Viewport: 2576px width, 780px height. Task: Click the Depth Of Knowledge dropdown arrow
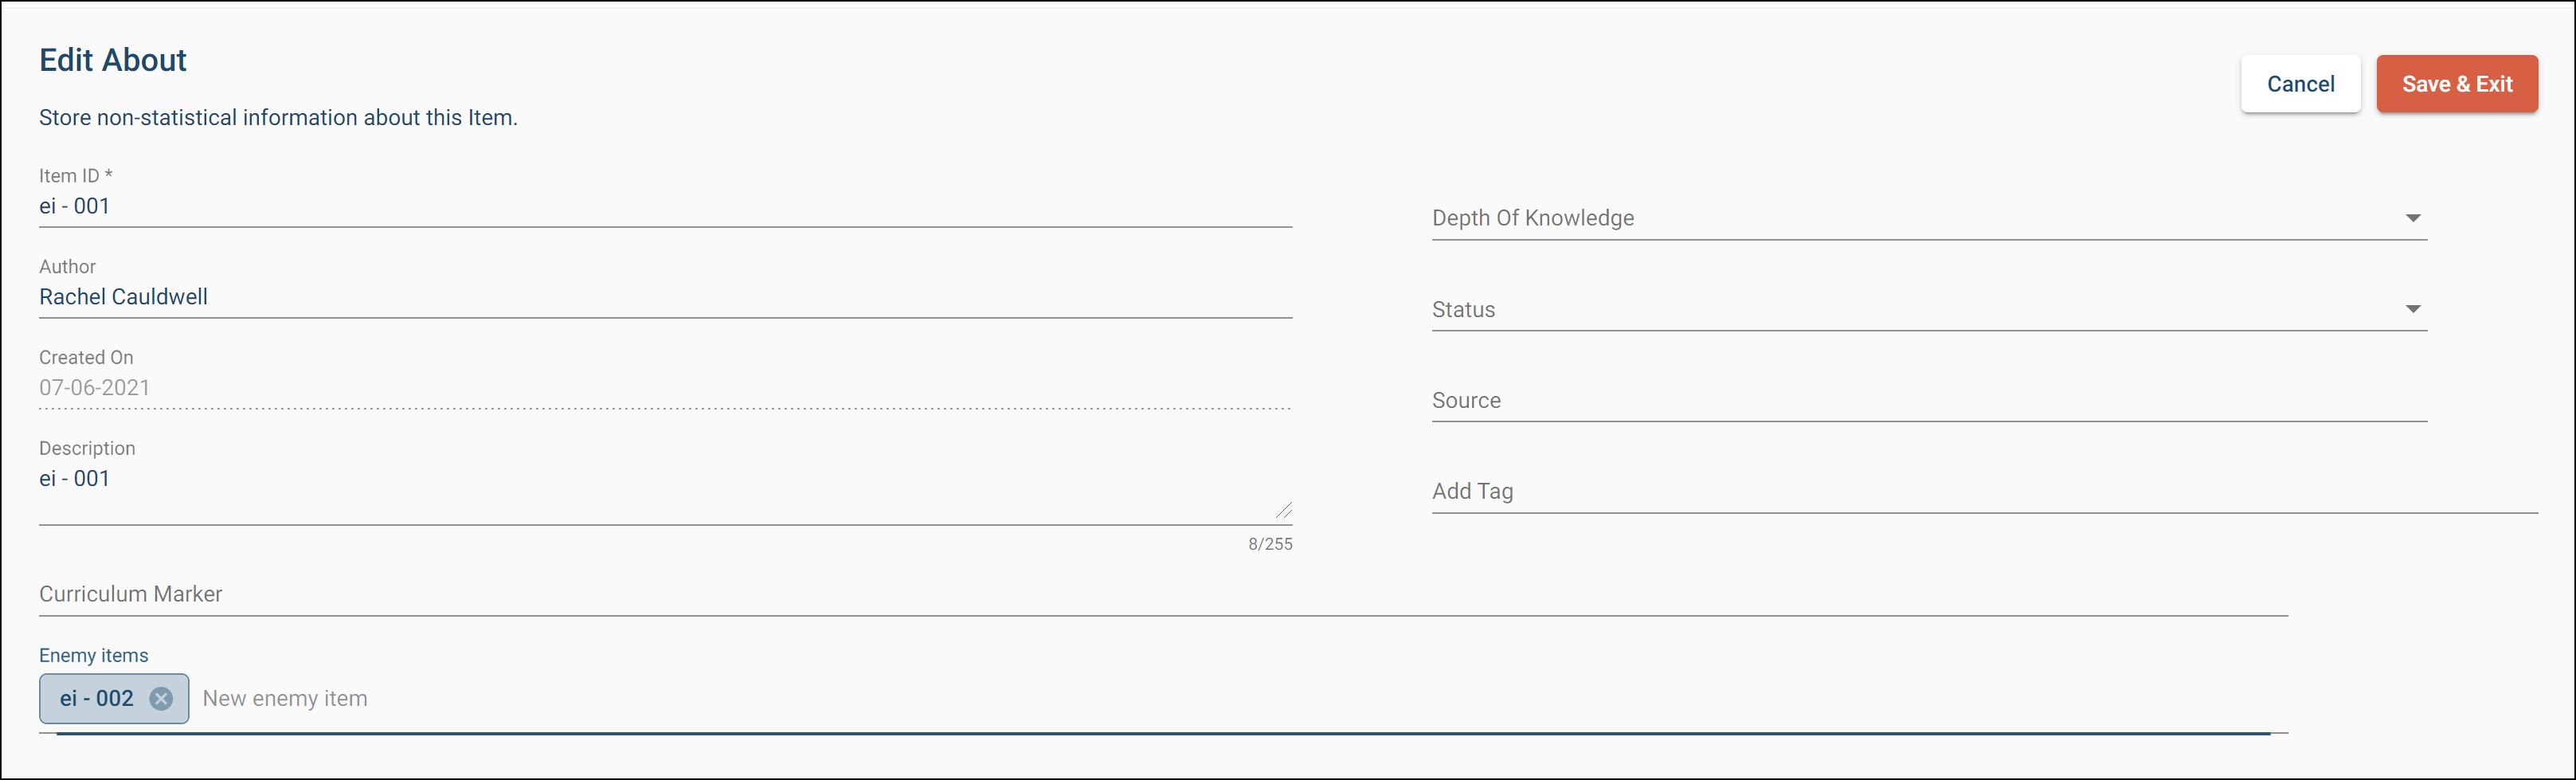2412,218
